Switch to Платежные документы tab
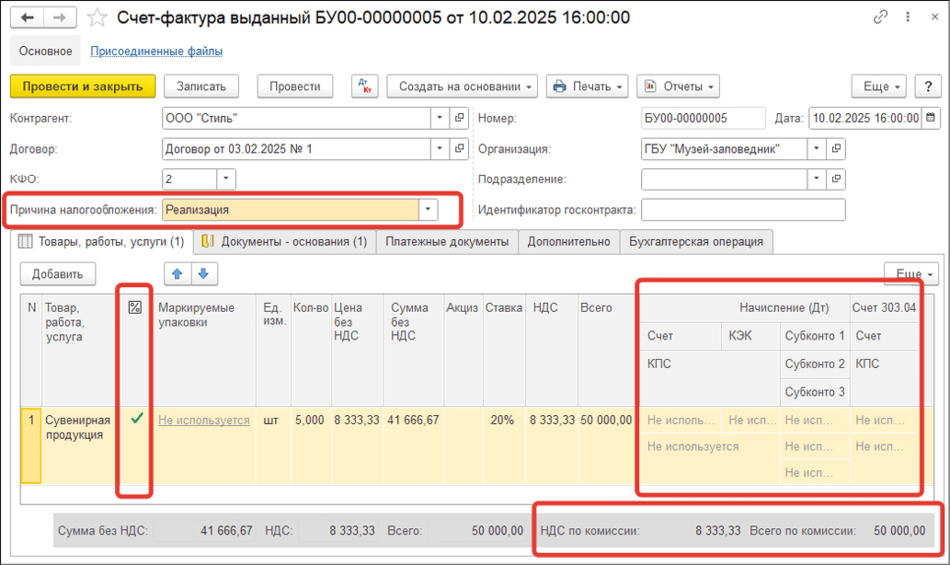Screen dimensions: 950x565 coord(447,241)
